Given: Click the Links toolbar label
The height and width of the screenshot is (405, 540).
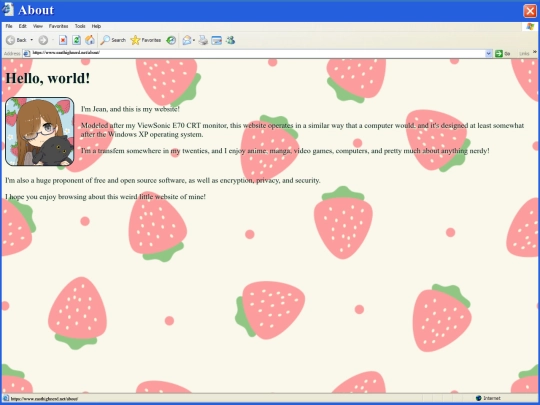Looking at the screenshot, I should point(524,54).
